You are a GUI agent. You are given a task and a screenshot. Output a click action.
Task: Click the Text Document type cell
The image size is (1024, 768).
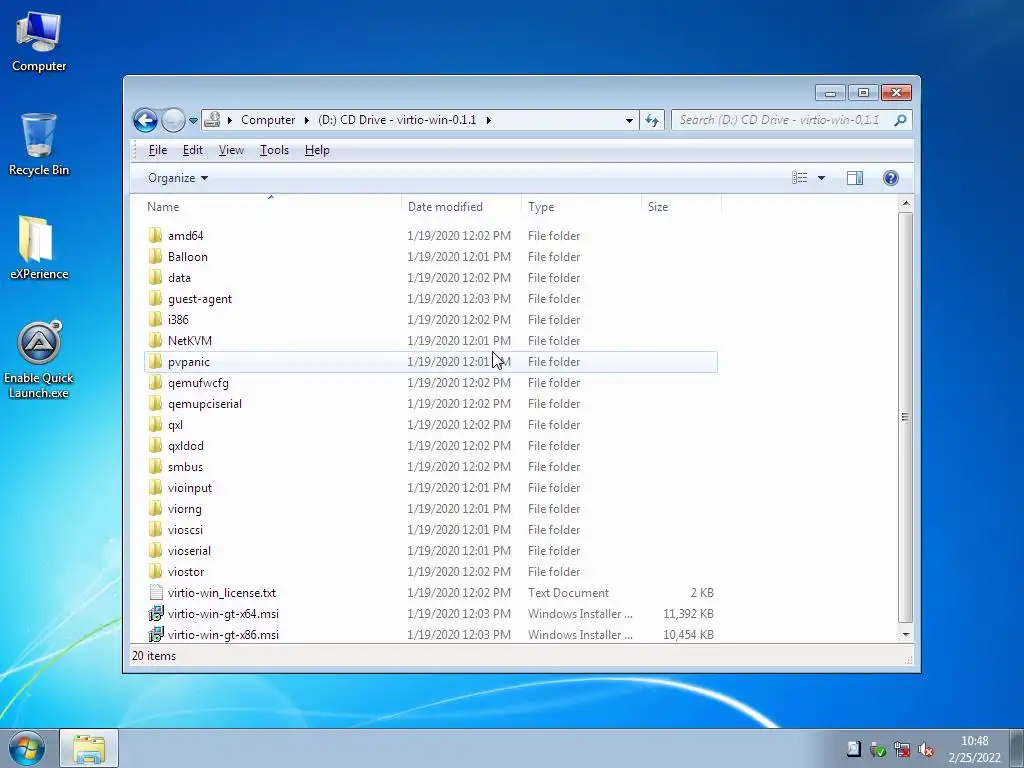[x=568, y=593]
